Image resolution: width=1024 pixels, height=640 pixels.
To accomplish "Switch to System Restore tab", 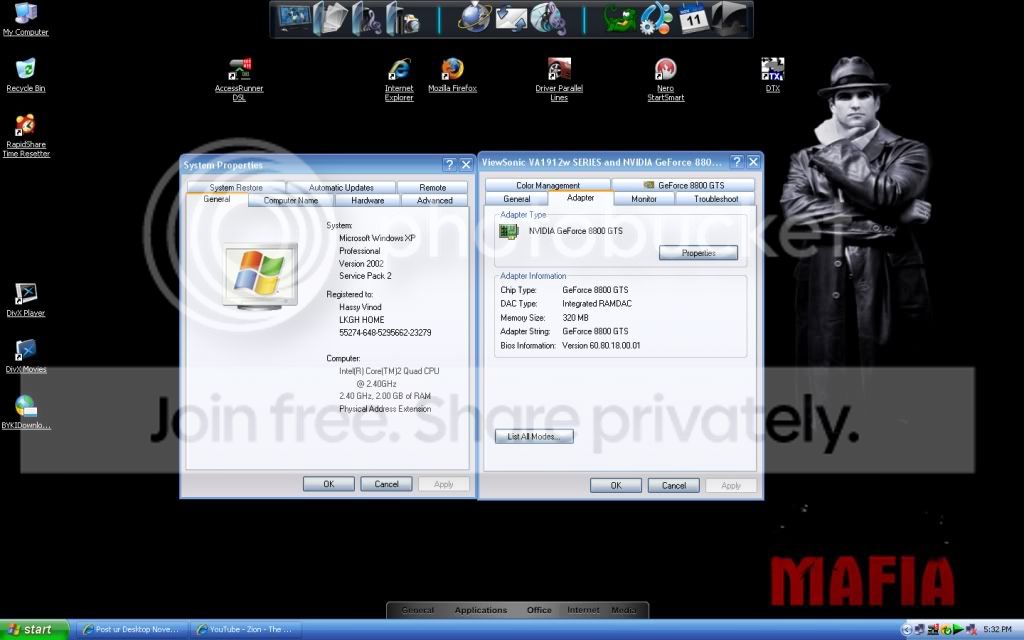I will tap(236, 187).
